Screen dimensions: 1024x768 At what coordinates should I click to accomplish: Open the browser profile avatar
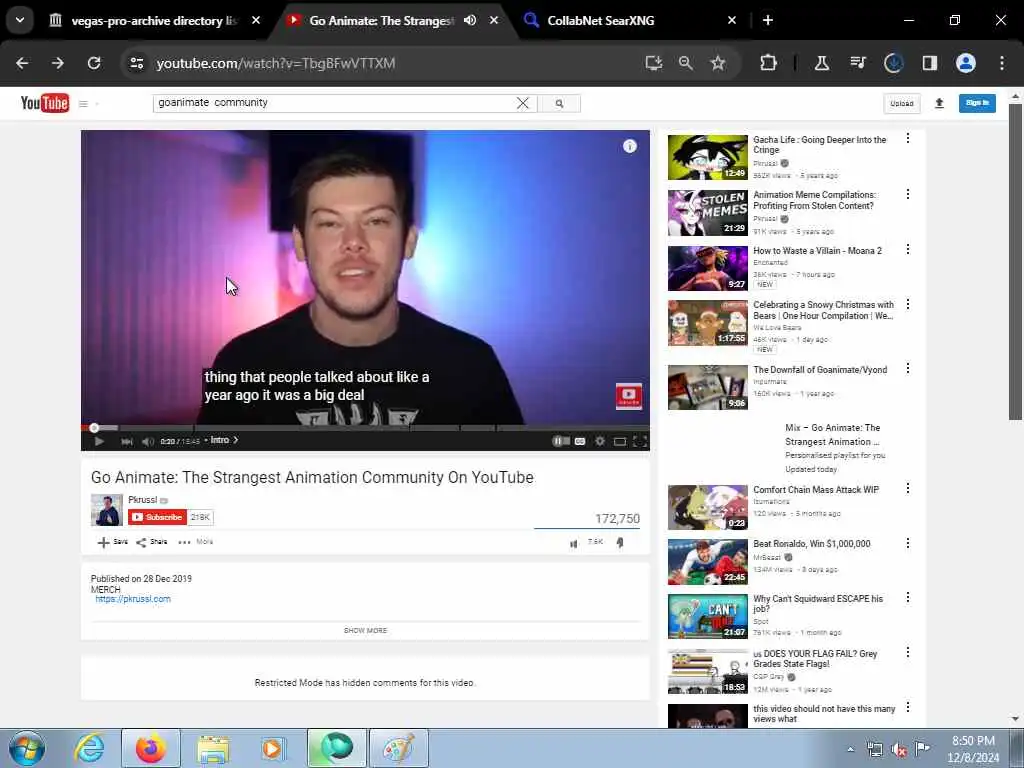[965, 63]
